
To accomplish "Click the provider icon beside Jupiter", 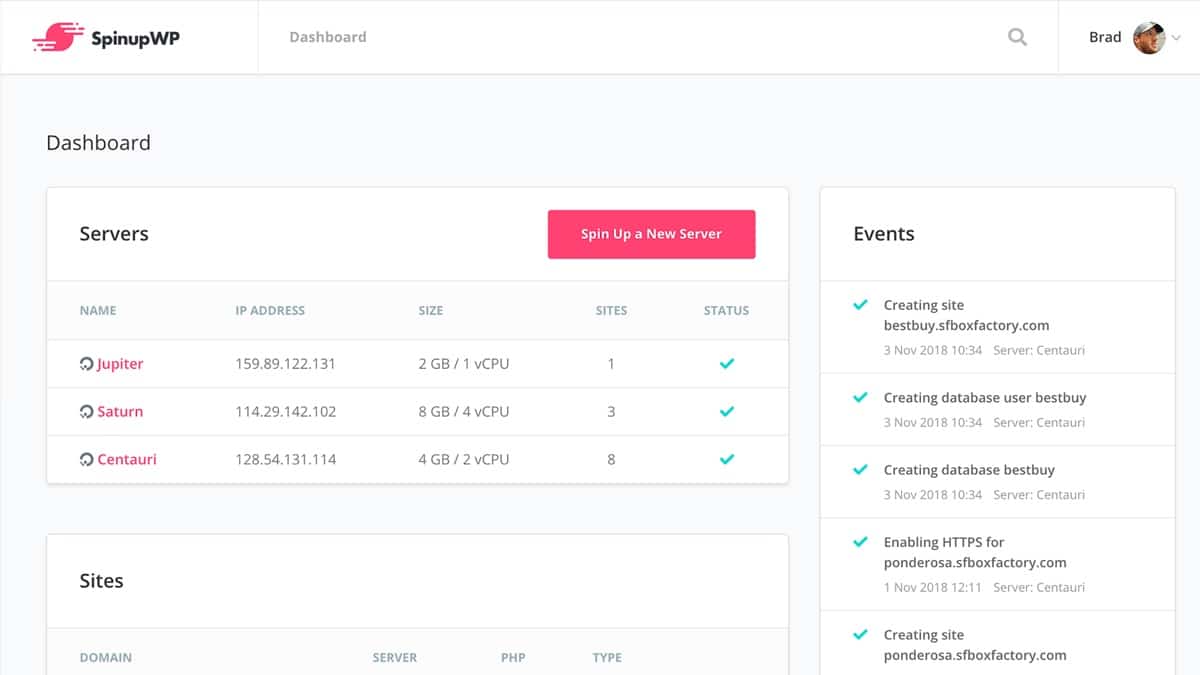I will pos(86,364).
